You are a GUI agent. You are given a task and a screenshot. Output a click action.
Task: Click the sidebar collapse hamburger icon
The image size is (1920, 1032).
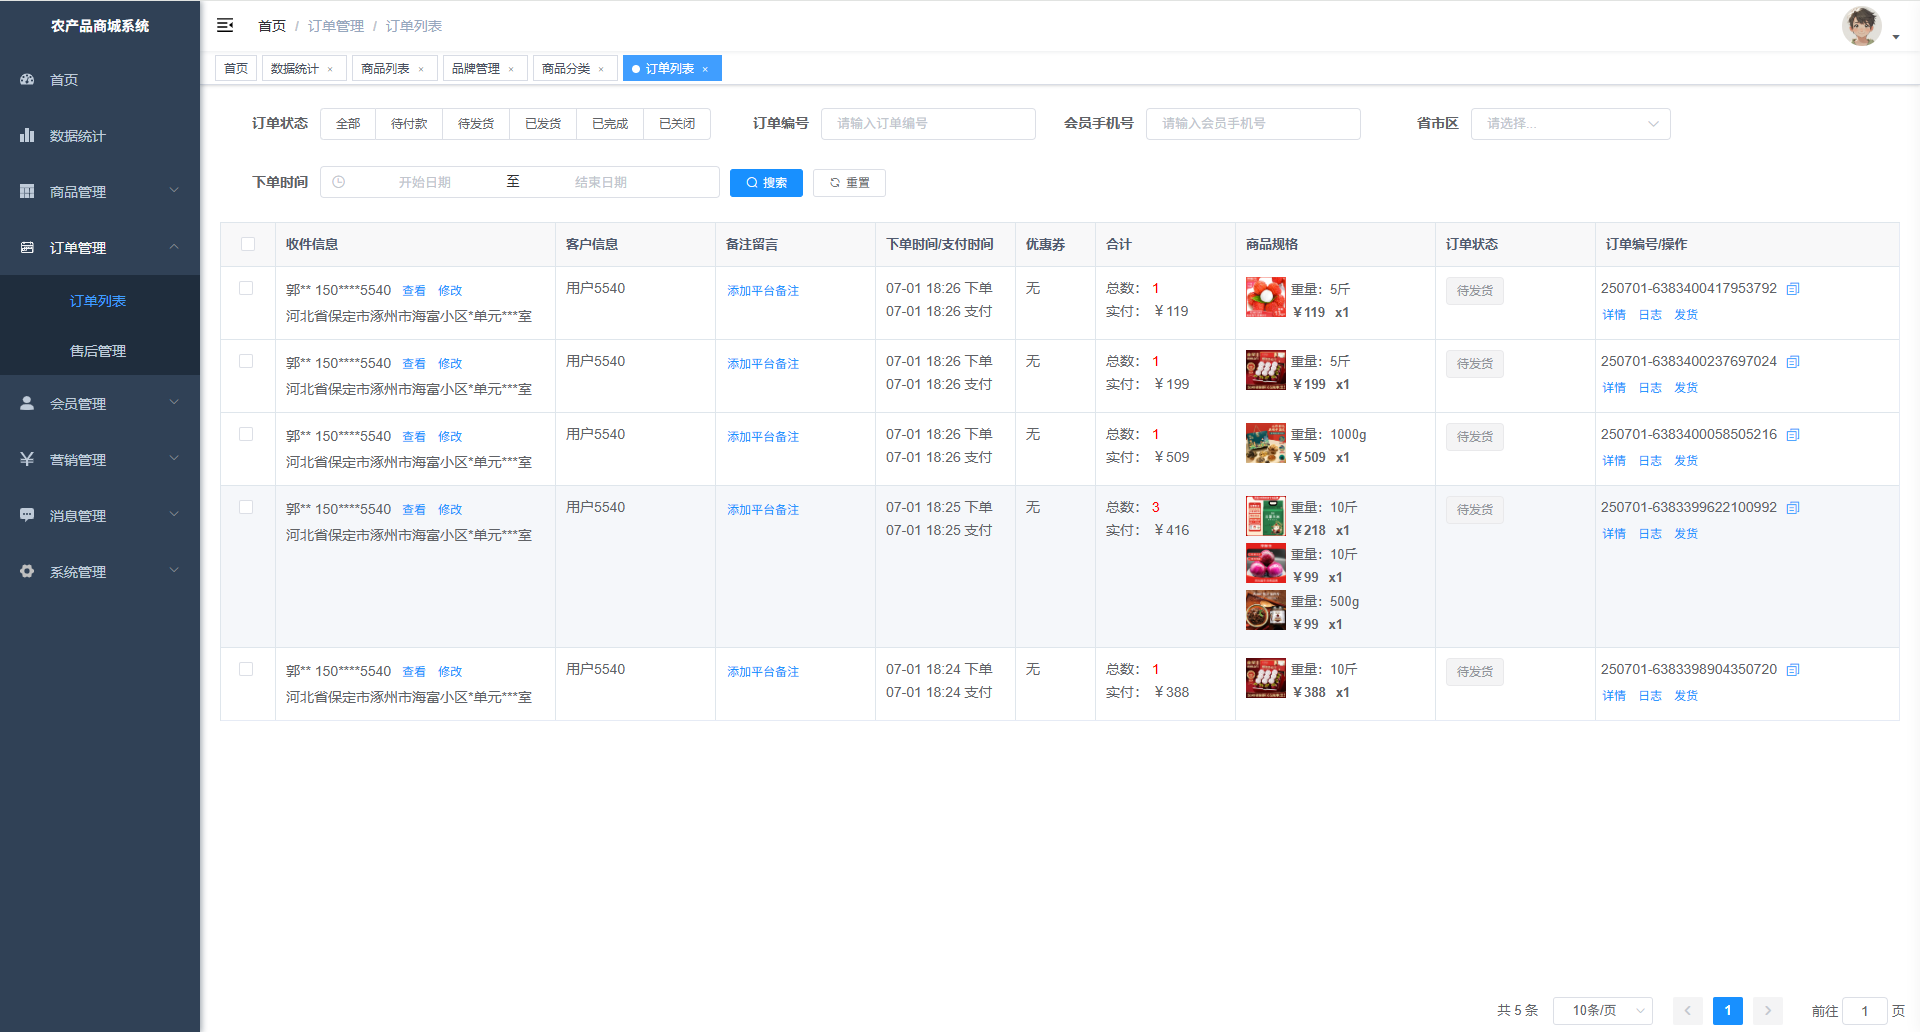point(225,25)
